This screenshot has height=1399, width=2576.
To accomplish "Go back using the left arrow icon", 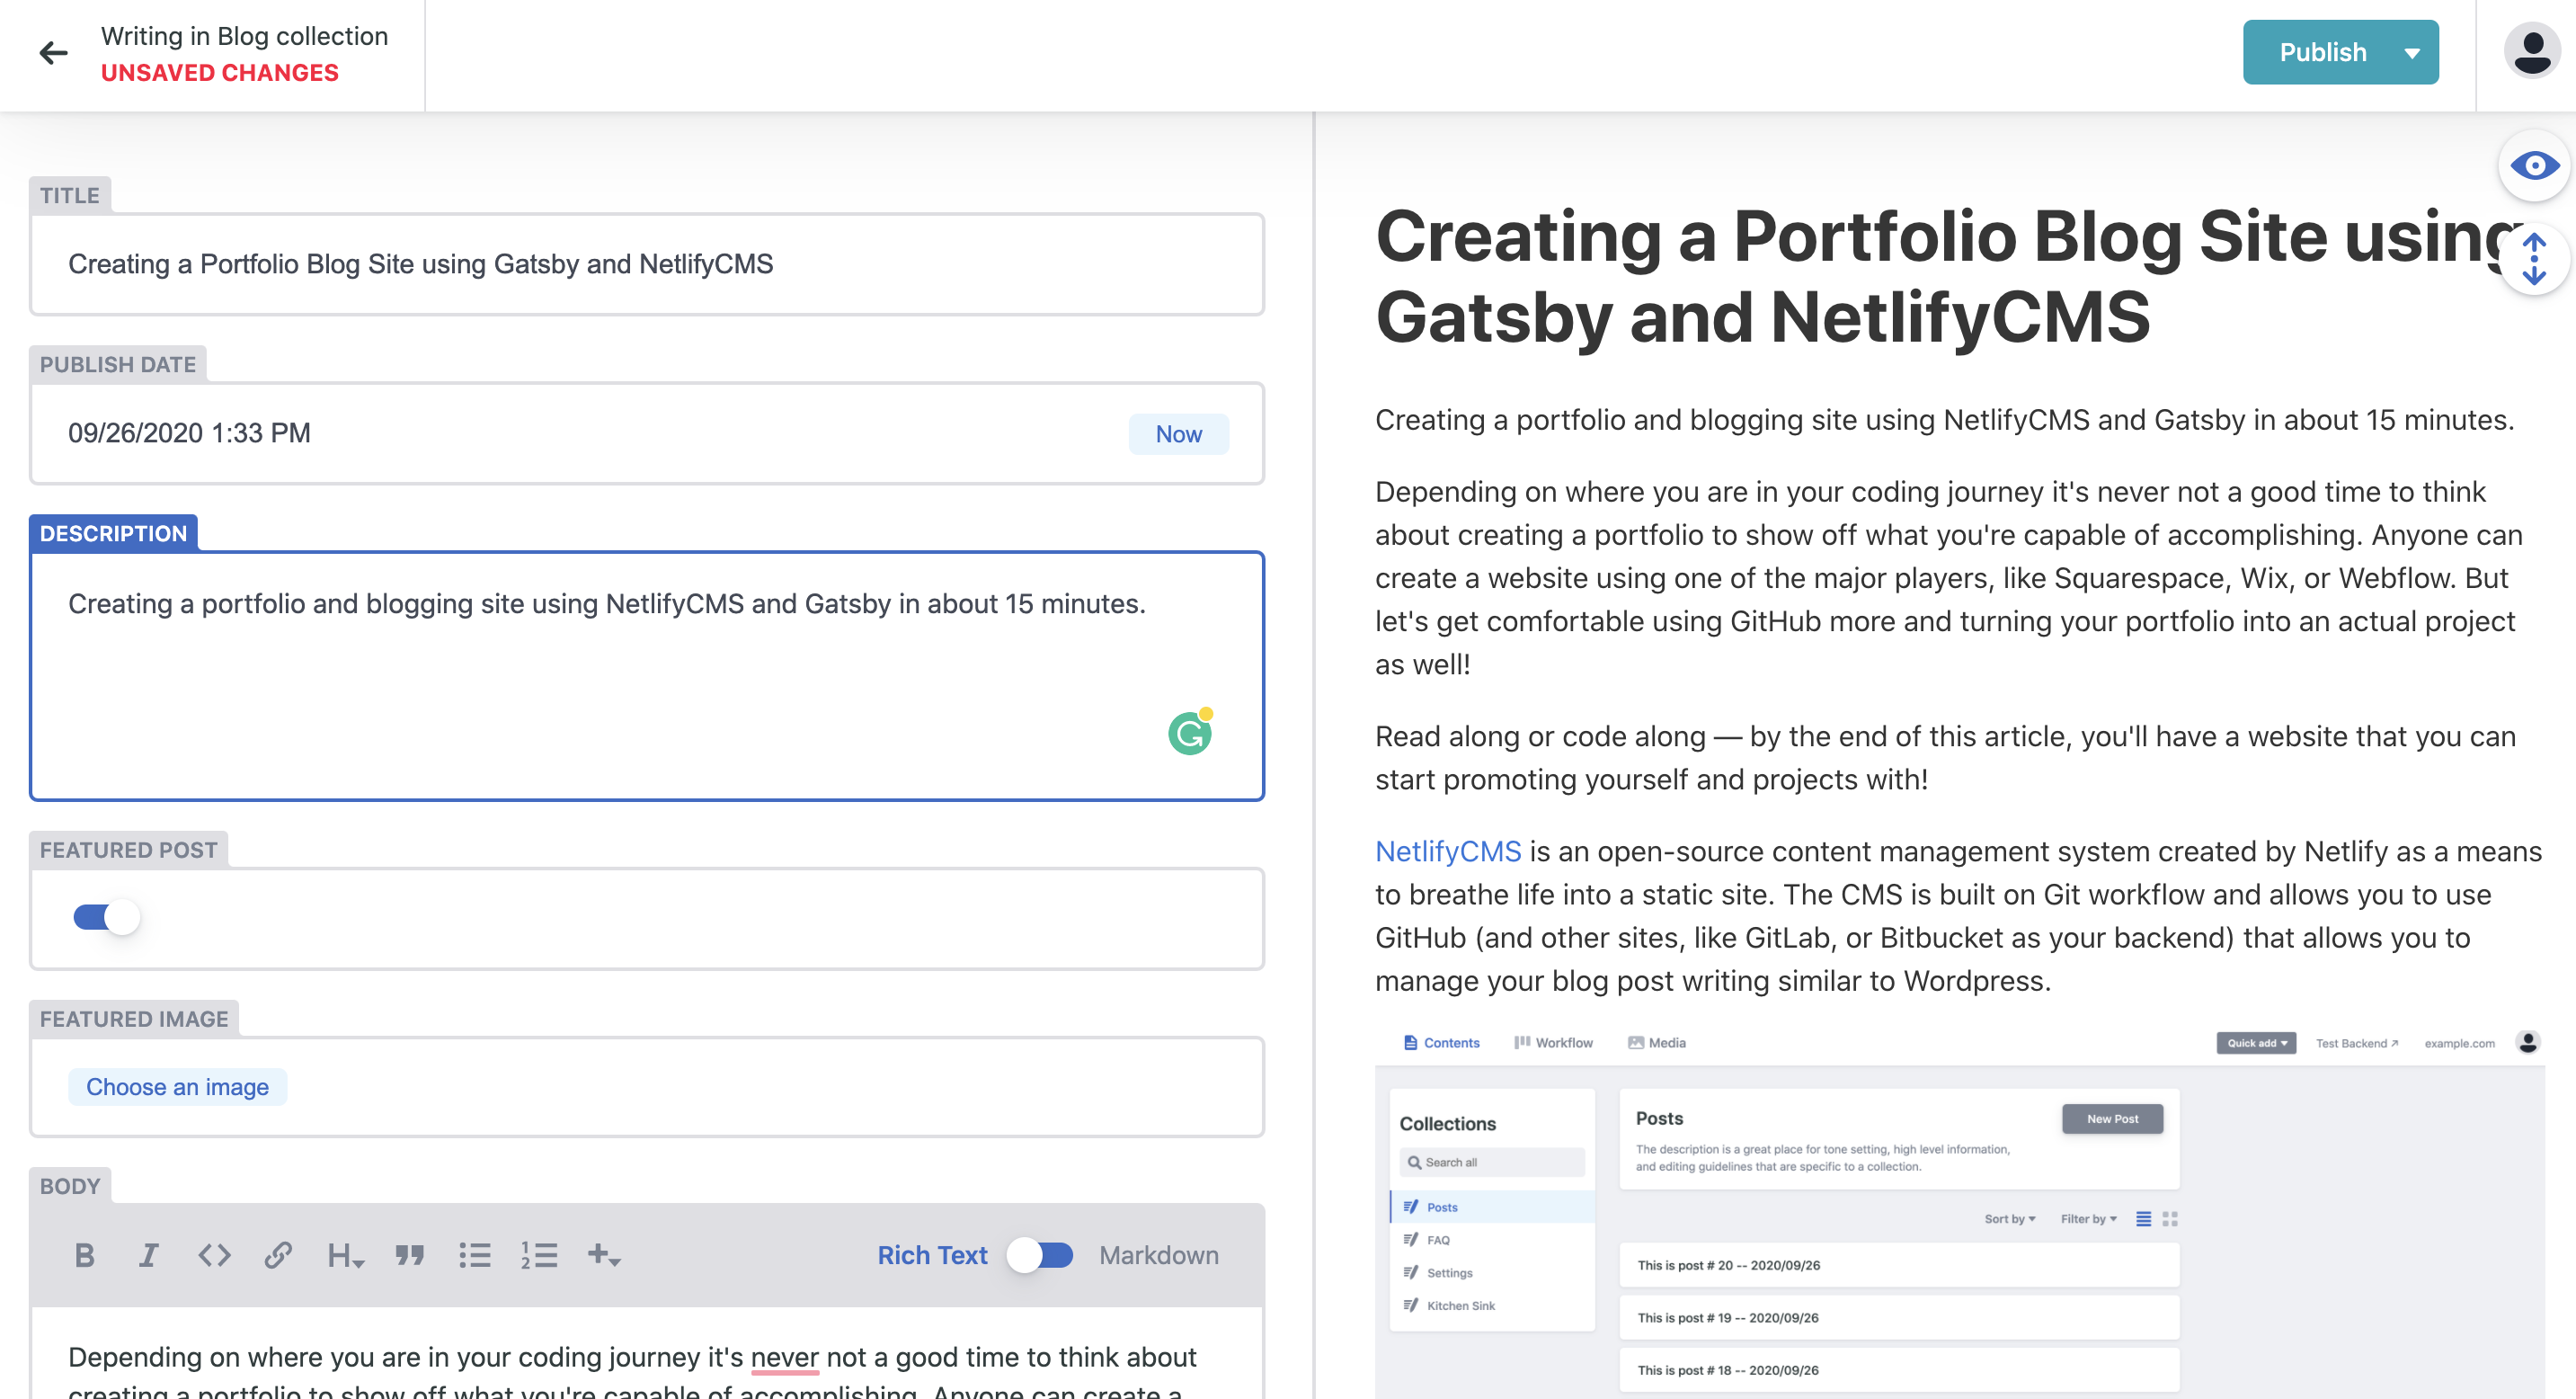I will [x=53, y=53].
